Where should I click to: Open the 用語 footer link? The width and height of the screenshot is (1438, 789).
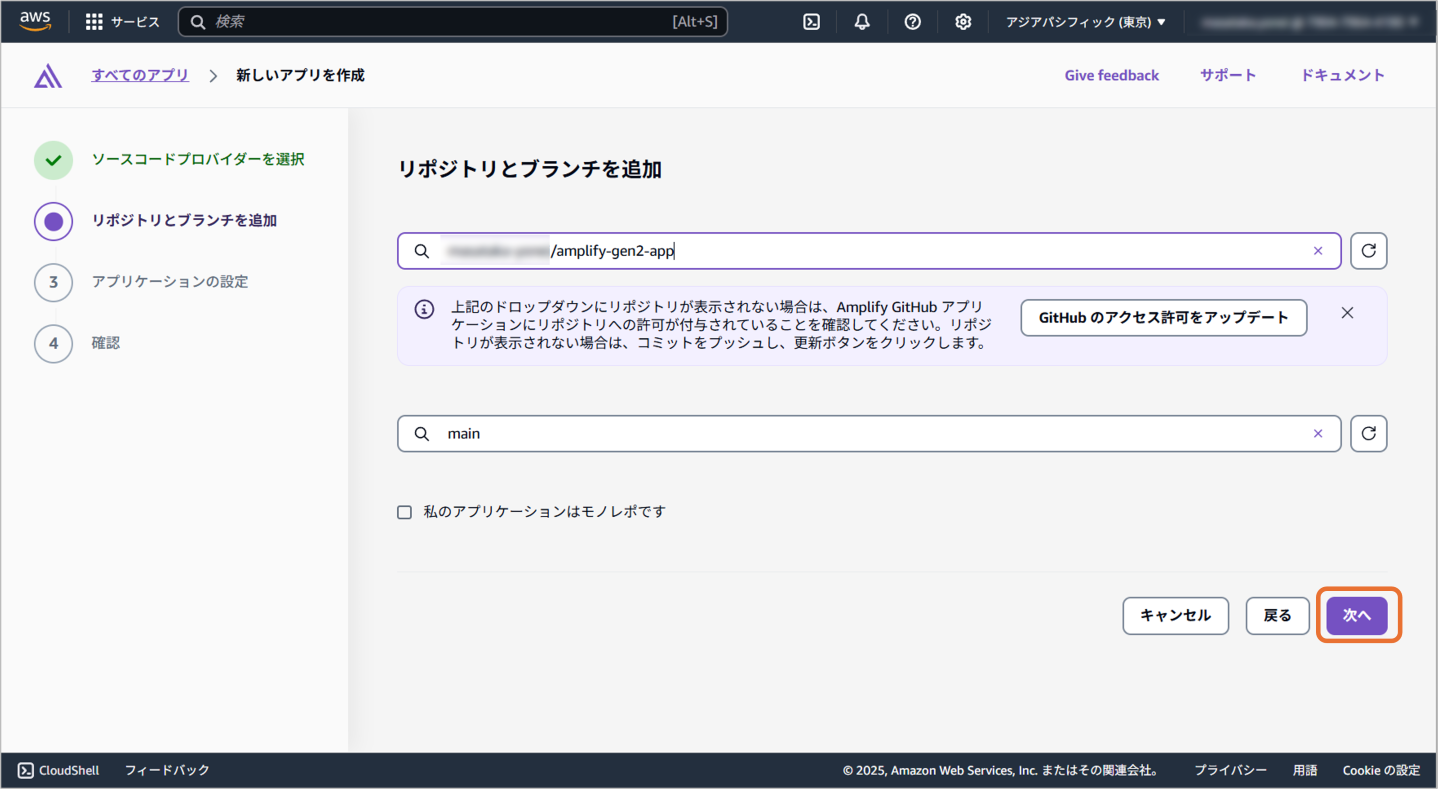pyautogui.click(x=1305, y=770)
